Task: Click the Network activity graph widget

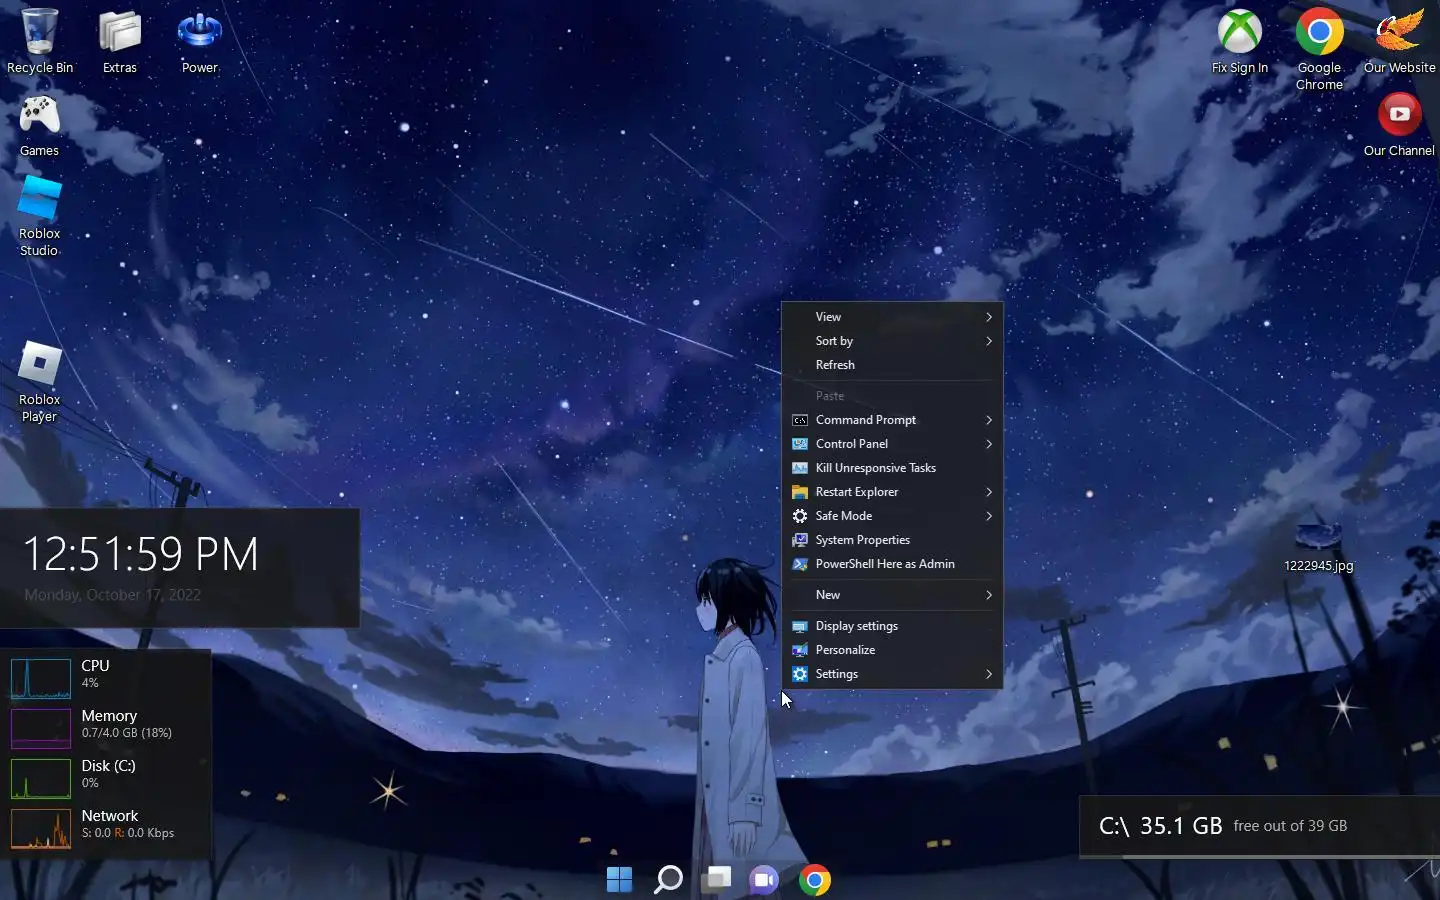Action: [41, 828]
